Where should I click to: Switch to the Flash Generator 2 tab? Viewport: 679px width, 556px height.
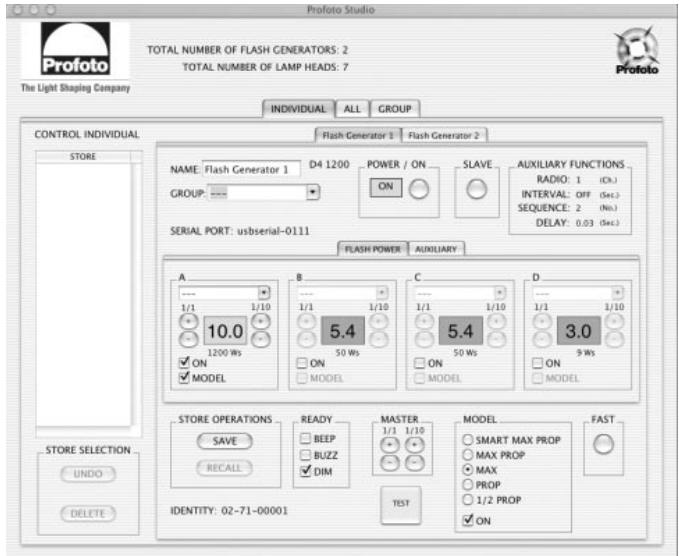(x=443, y=136)
